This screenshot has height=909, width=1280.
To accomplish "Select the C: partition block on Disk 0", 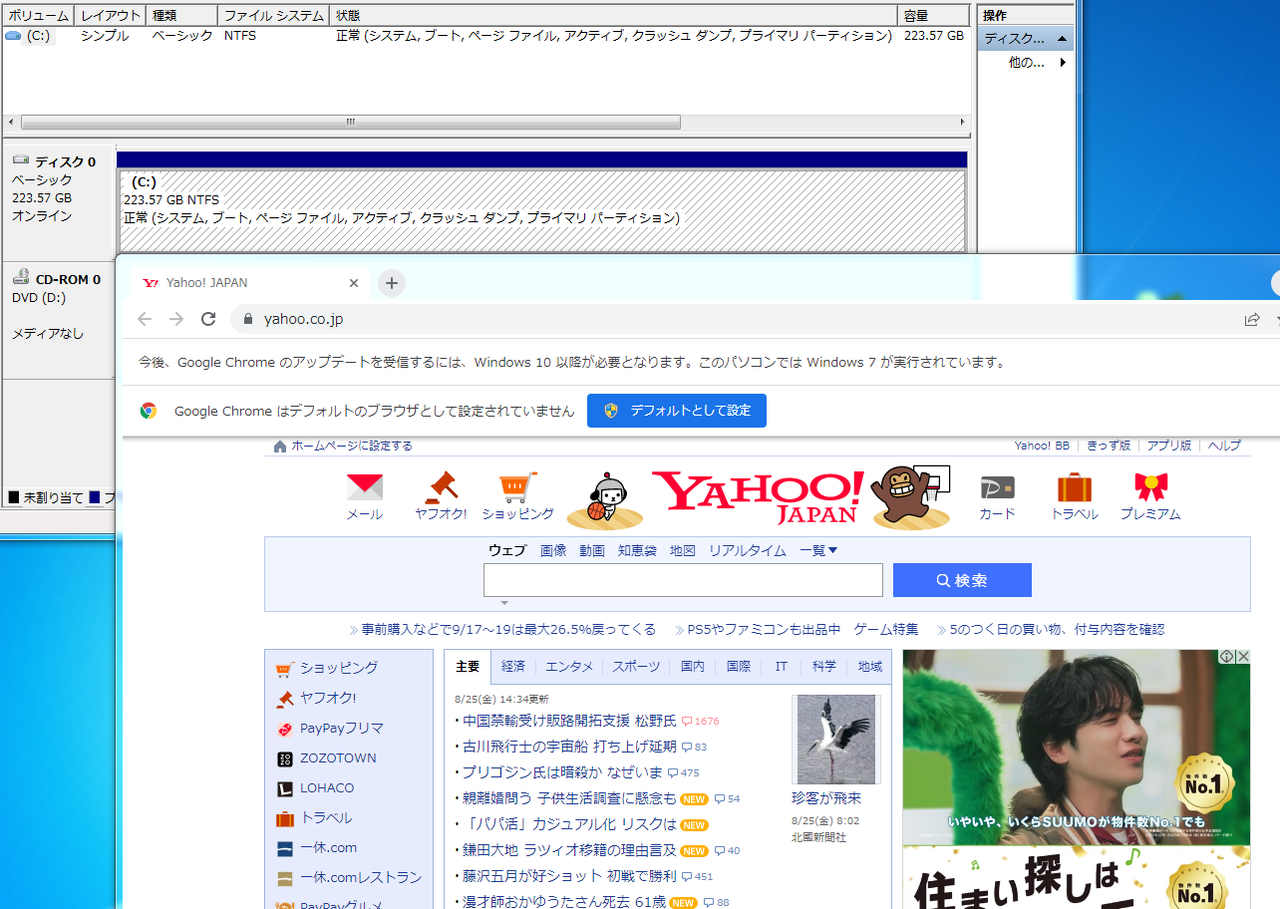I will tap(542, 211).
